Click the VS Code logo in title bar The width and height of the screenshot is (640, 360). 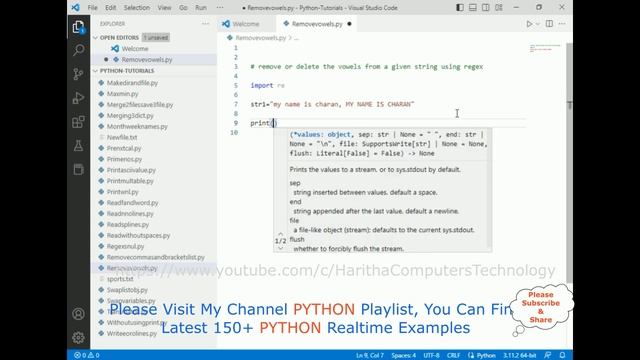click(76, 7)
